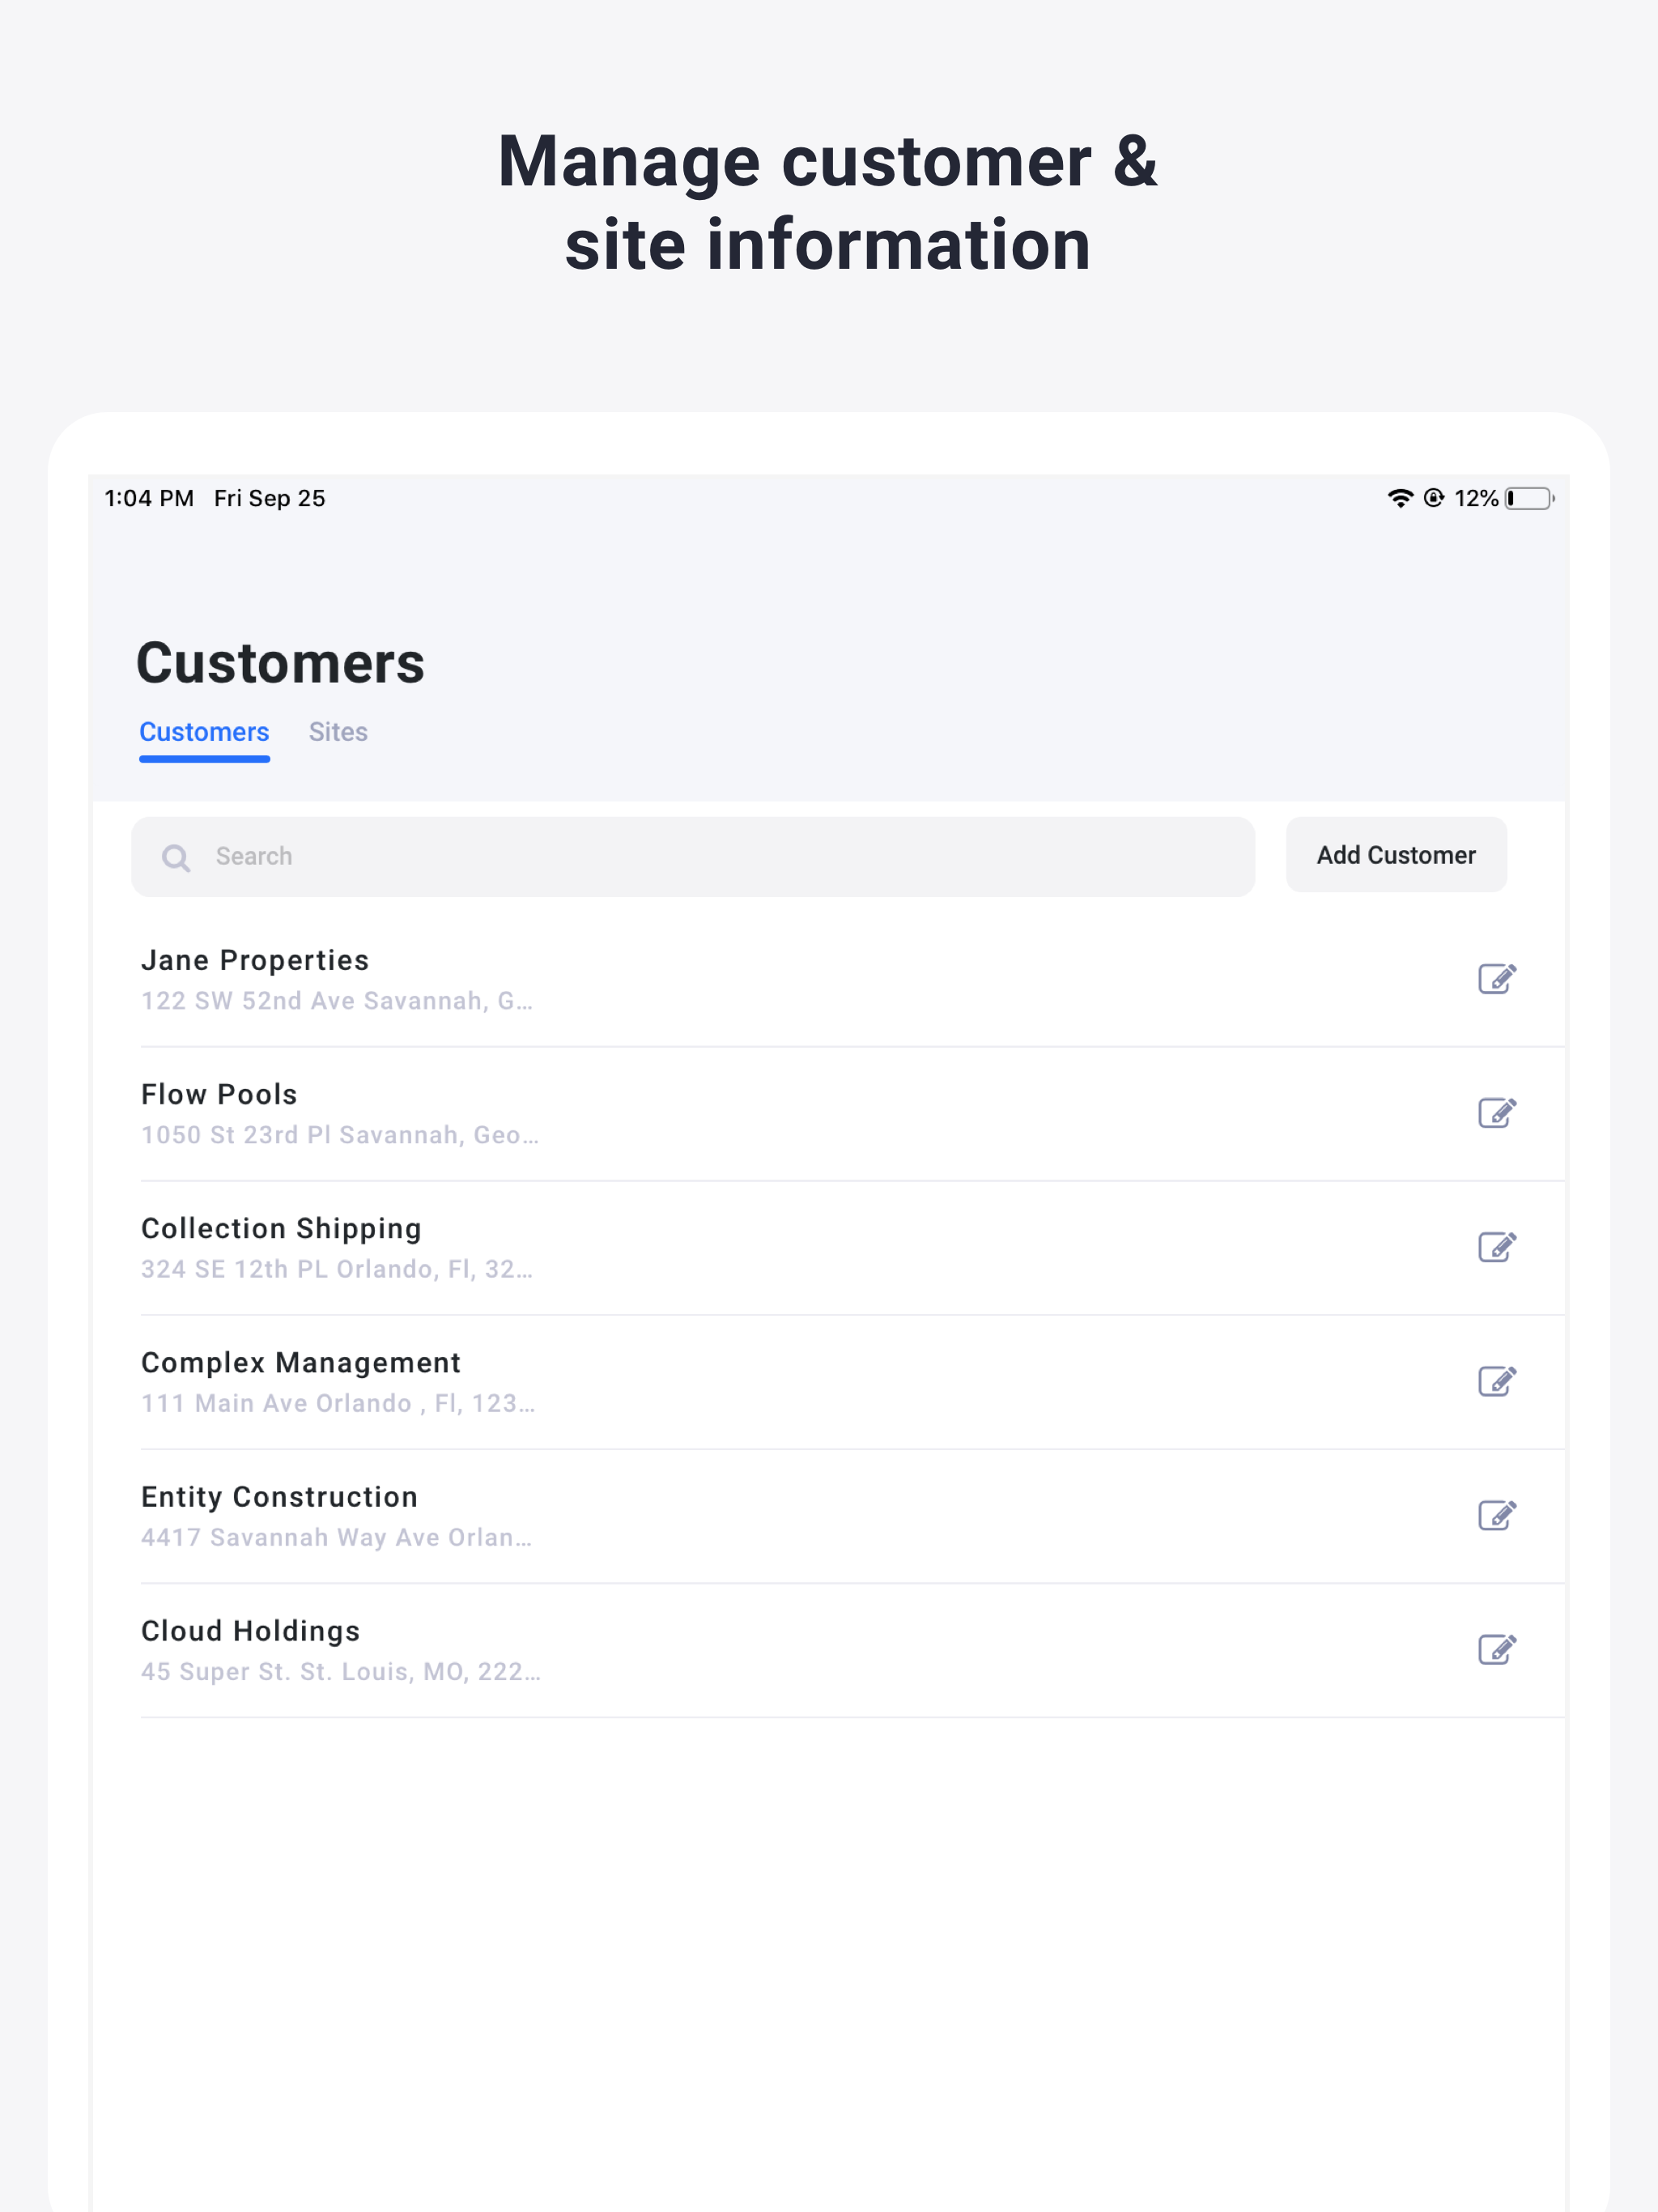Click inside the Search field
This screenshot has height=2212, width=1658.
pyautogui.click(x=600, y=857)
